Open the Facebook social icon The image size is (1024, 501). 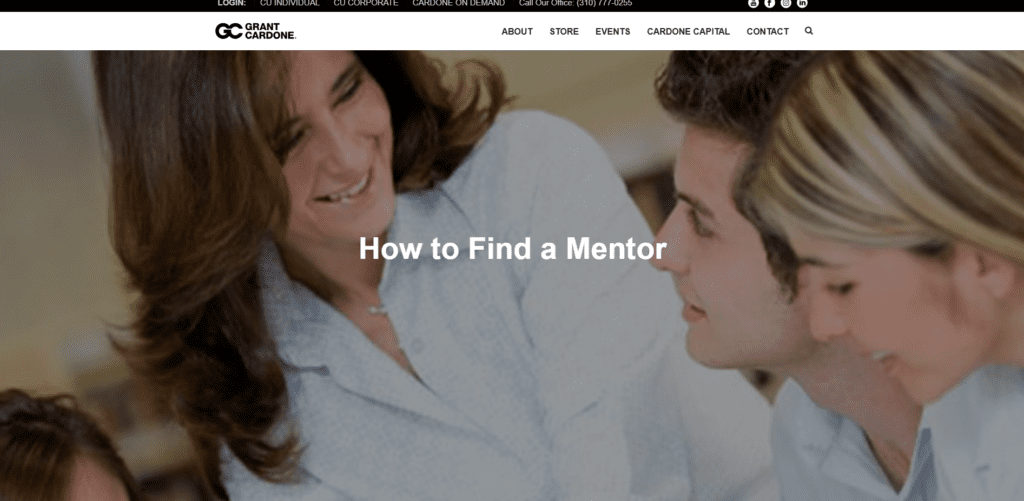point(769,3)
